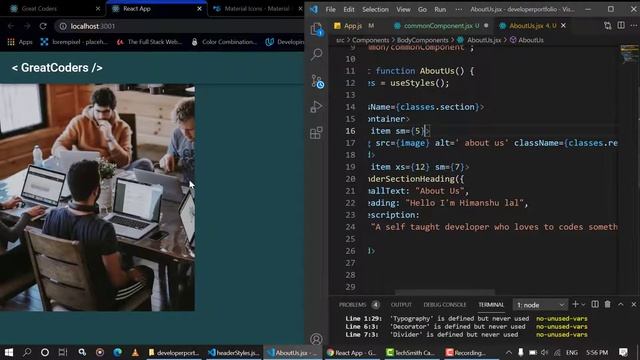Open the terminal selector dropdown '1: node'
Screen dimensions: 640x360
coord(540,305)
